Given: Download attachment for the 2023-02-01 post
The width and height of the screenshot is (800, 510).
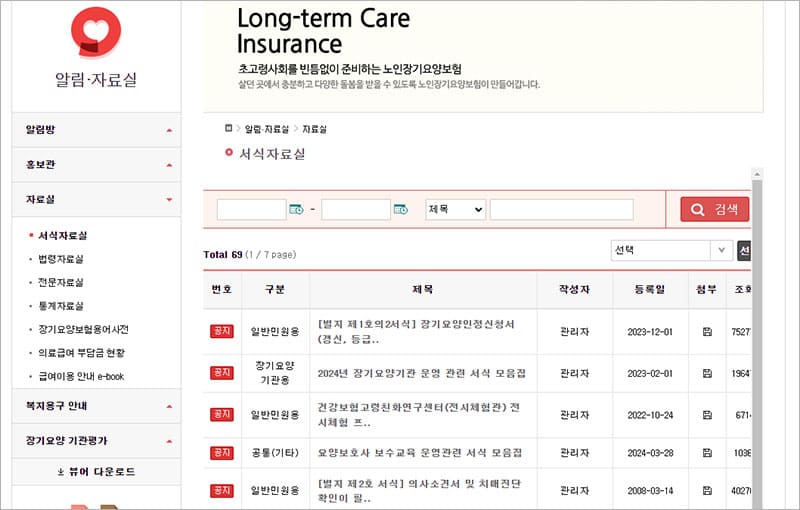Looking at the screenshot, I should (707, 373).
